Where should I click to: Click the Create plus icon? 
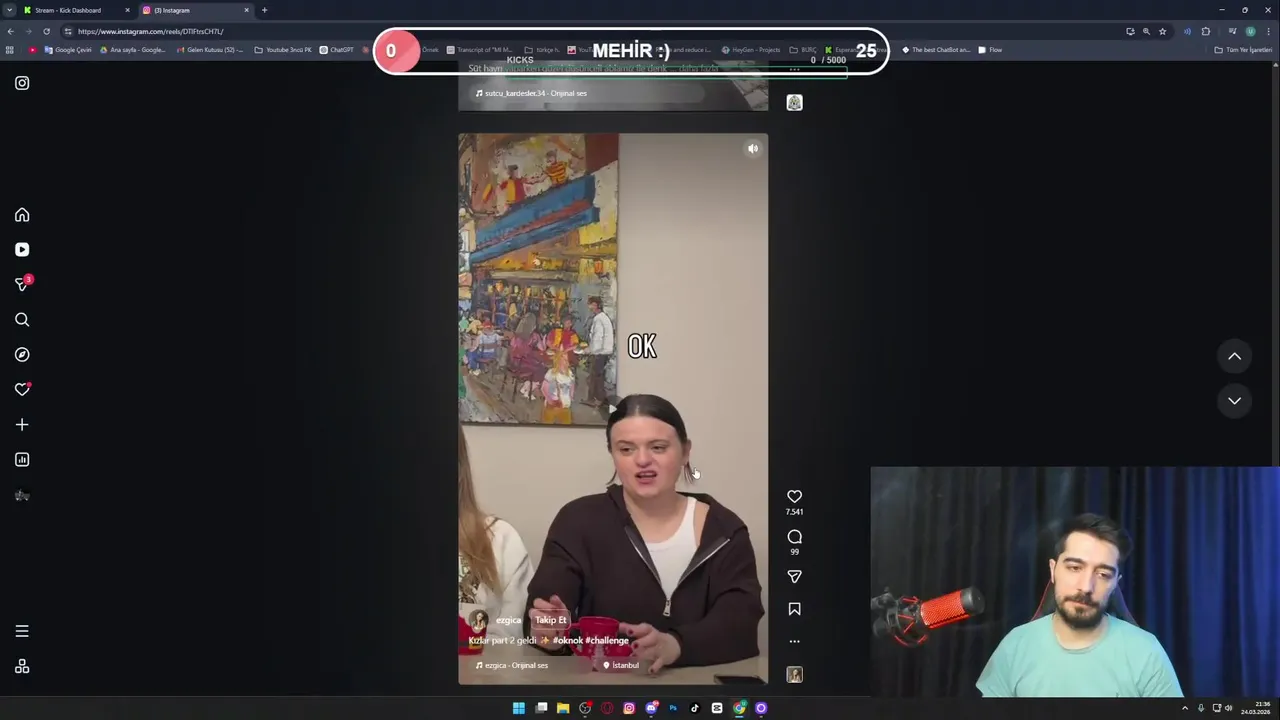pos(22,425)
